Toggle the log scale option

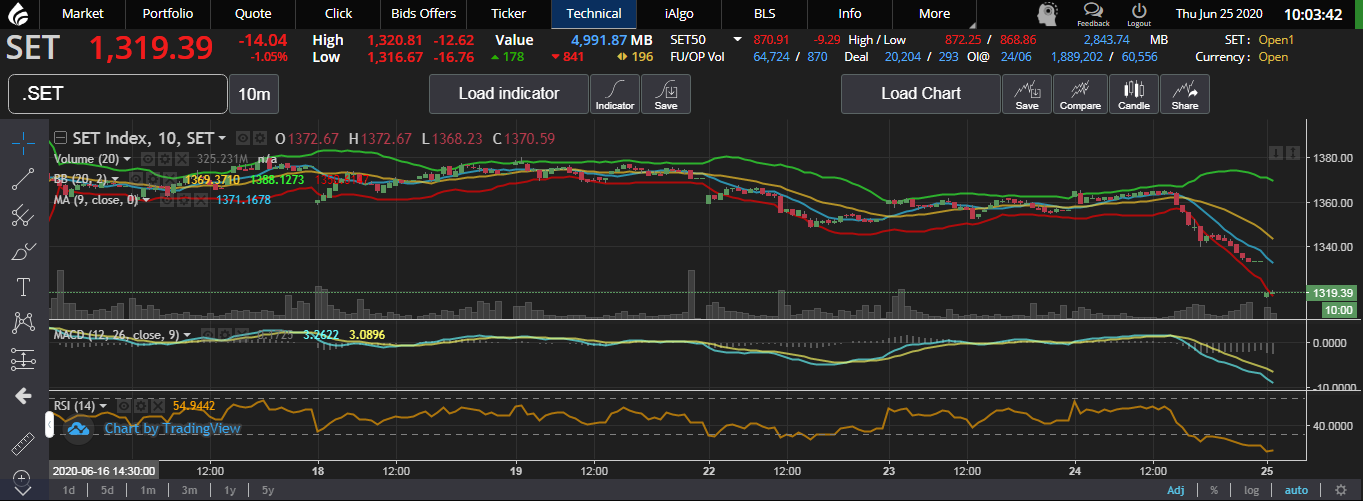pos(1252,490)
